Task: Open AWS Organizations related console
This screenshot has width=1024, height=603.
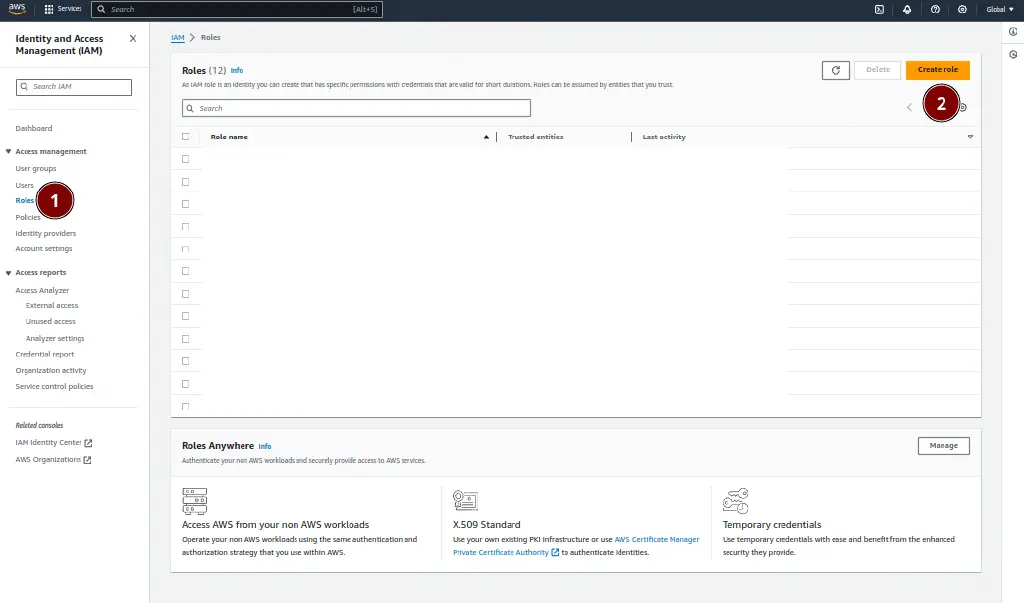Action: click(x=48, y=460)
